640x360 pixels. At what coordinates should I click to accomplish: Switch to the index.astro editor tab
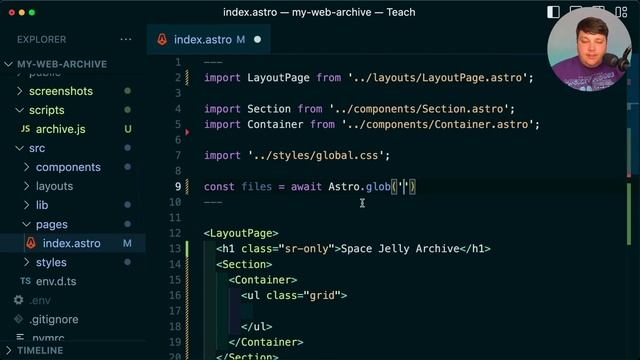click(x=208, y=39)
